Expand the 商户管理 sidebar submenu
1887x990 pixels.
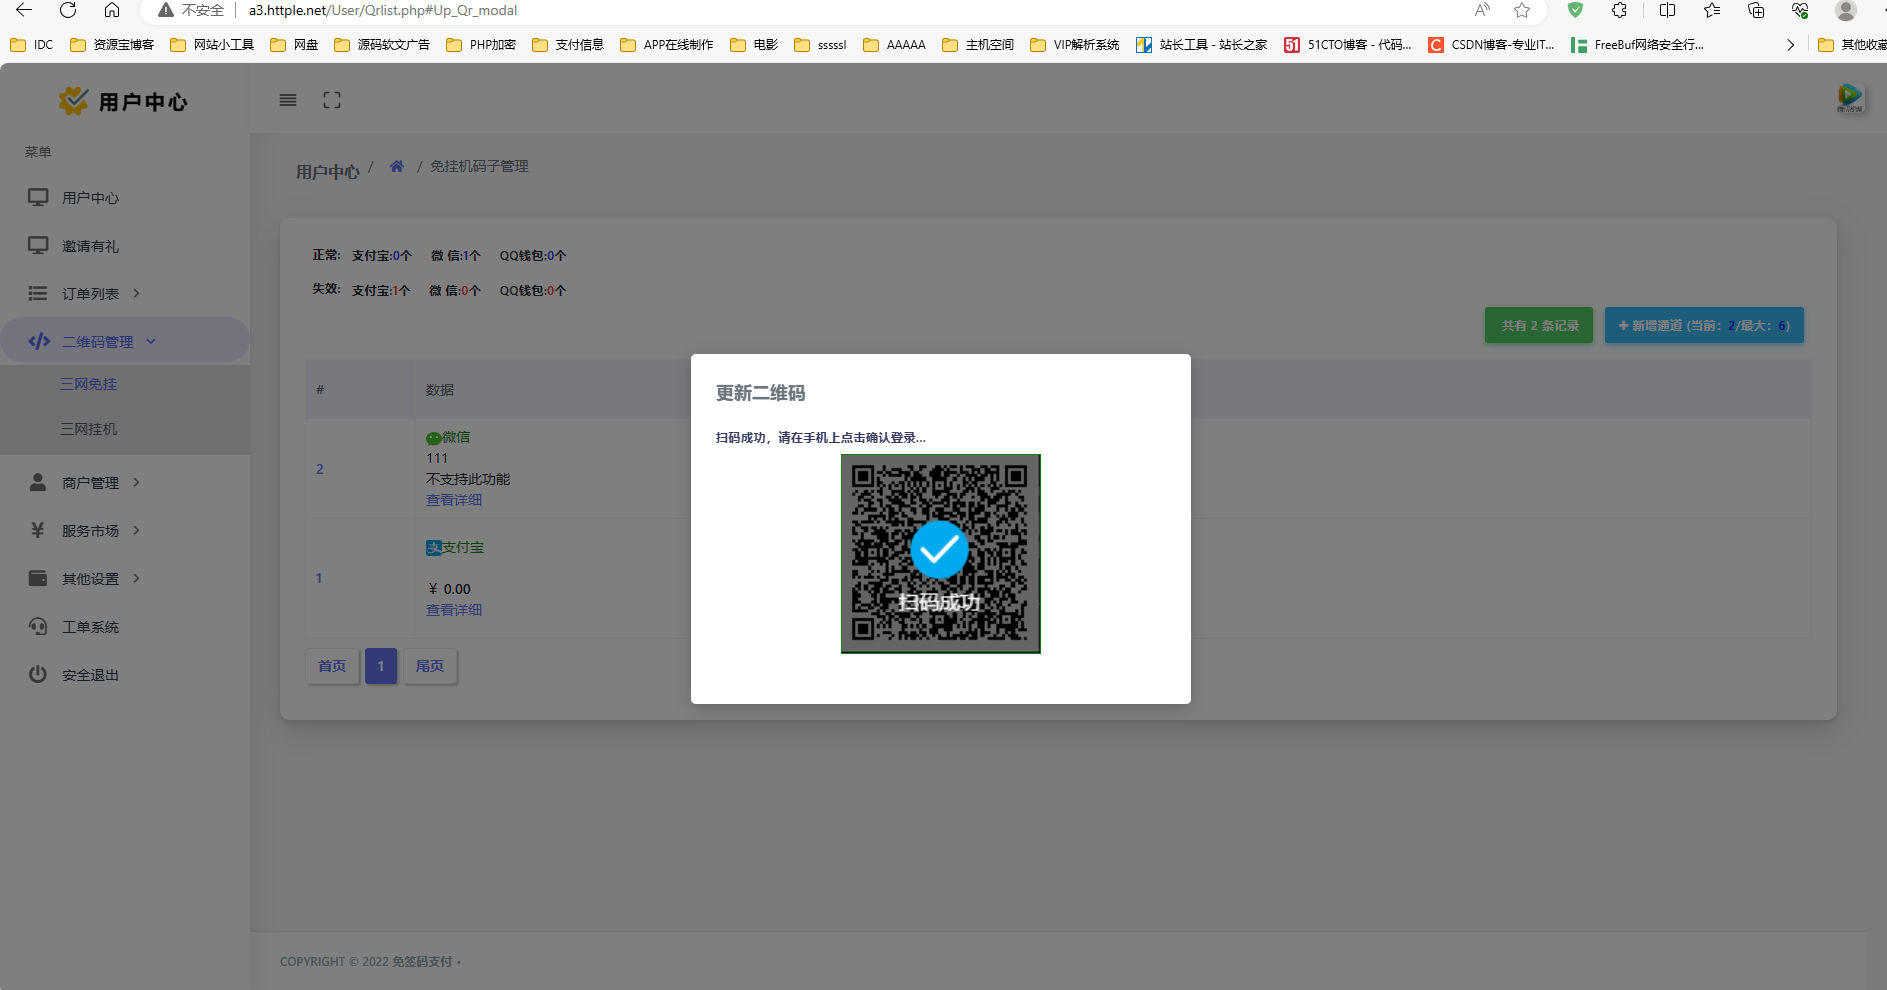125,483
